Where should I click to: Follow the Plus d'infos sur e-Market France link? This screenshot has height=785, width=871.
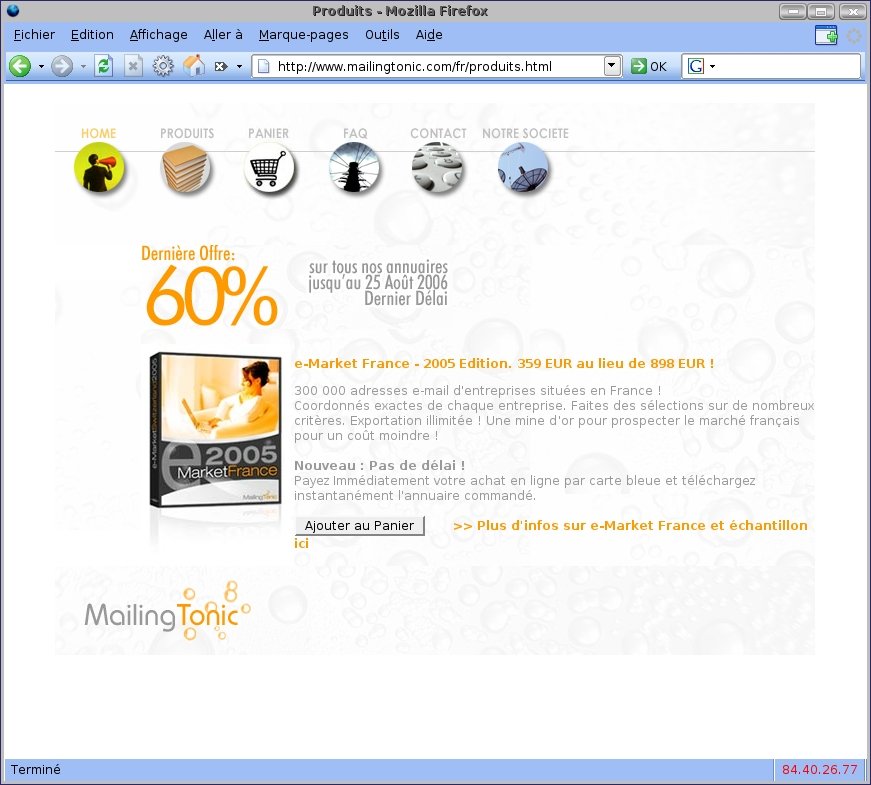tap(630, 526)
